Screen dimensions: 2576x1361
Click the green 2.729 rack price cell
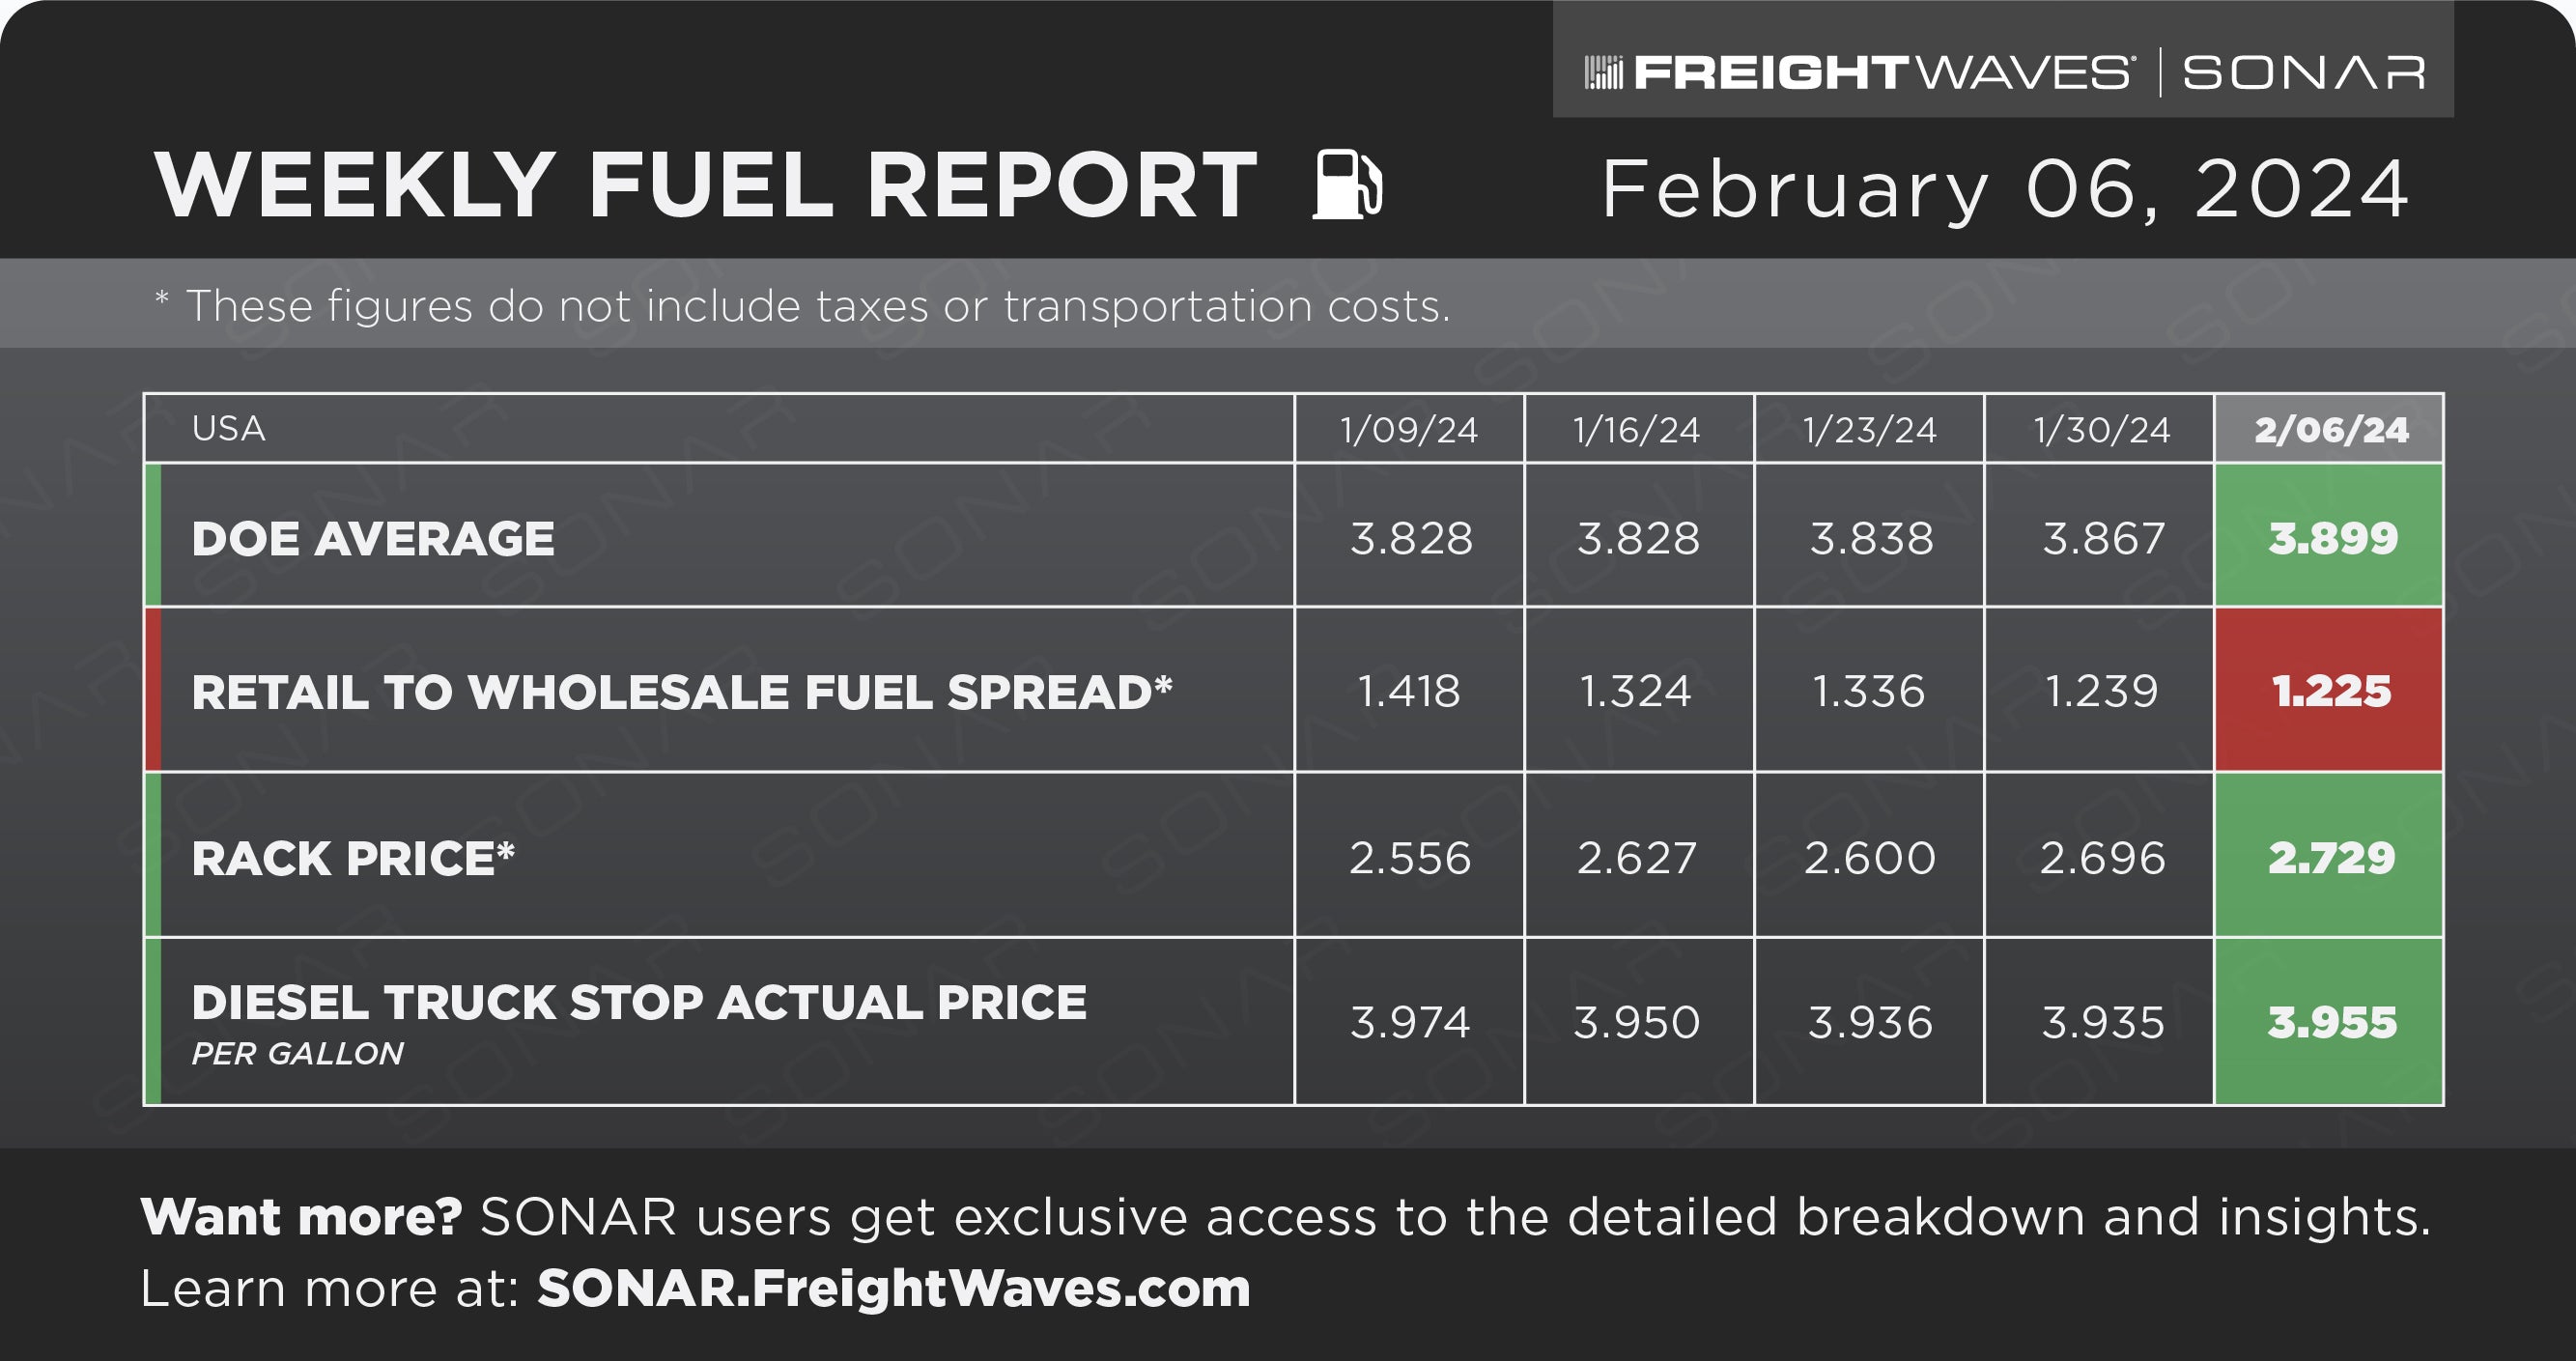(2329, 856)
